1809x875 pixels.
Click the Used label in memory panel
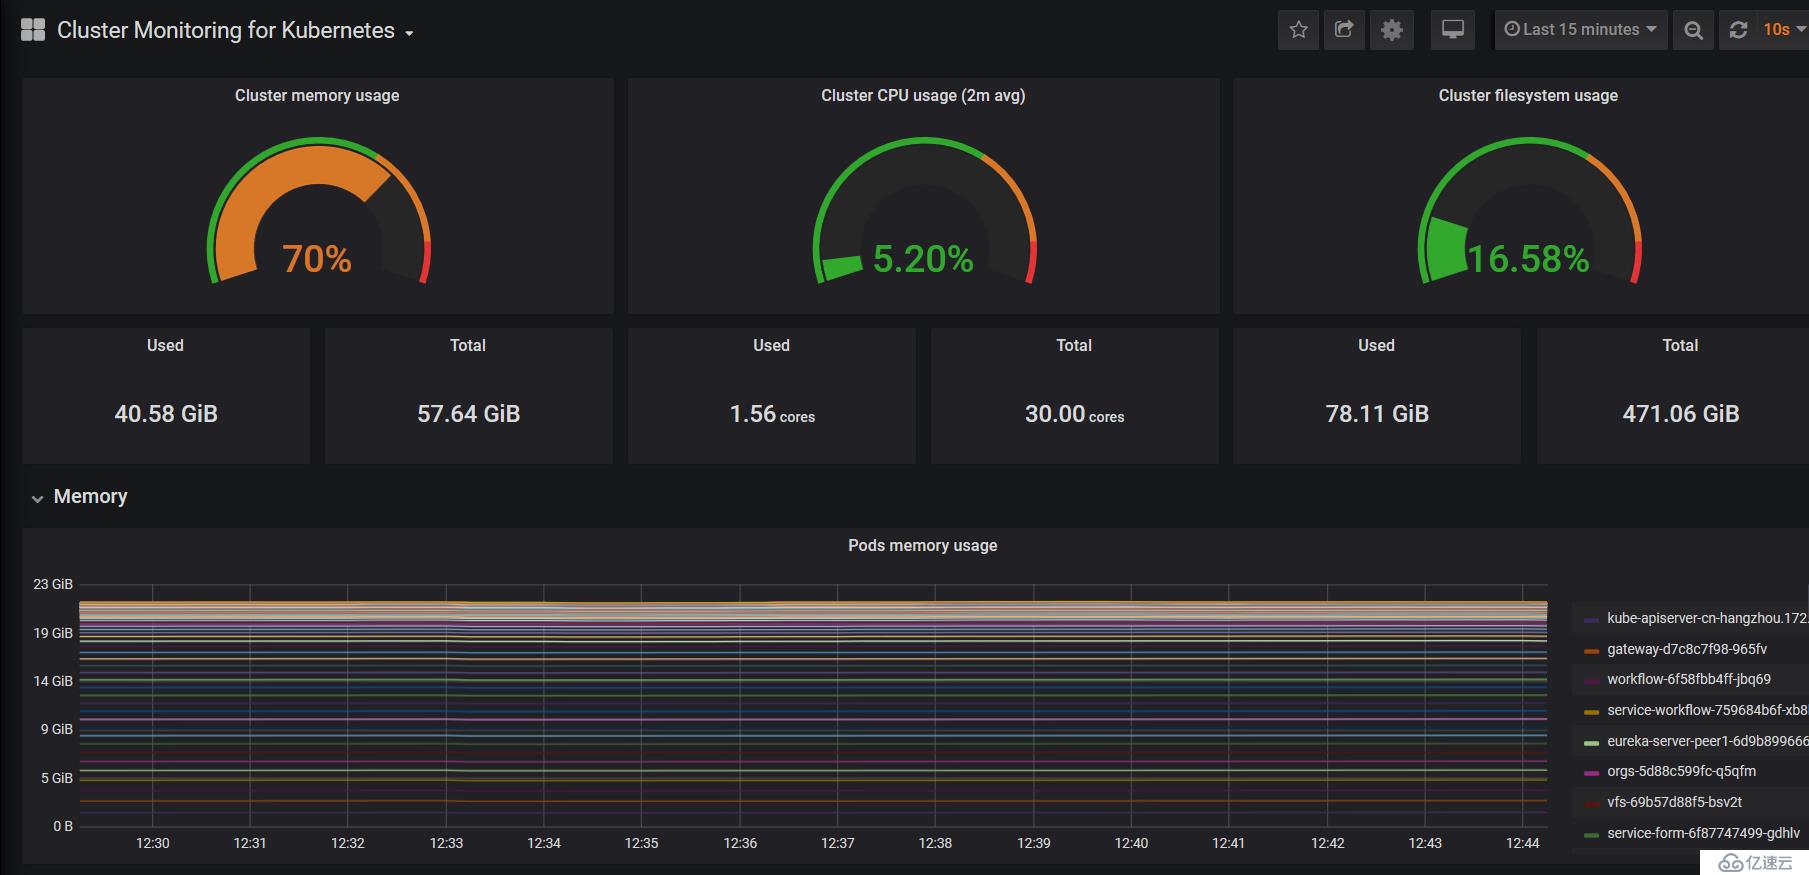coord(165,345)
